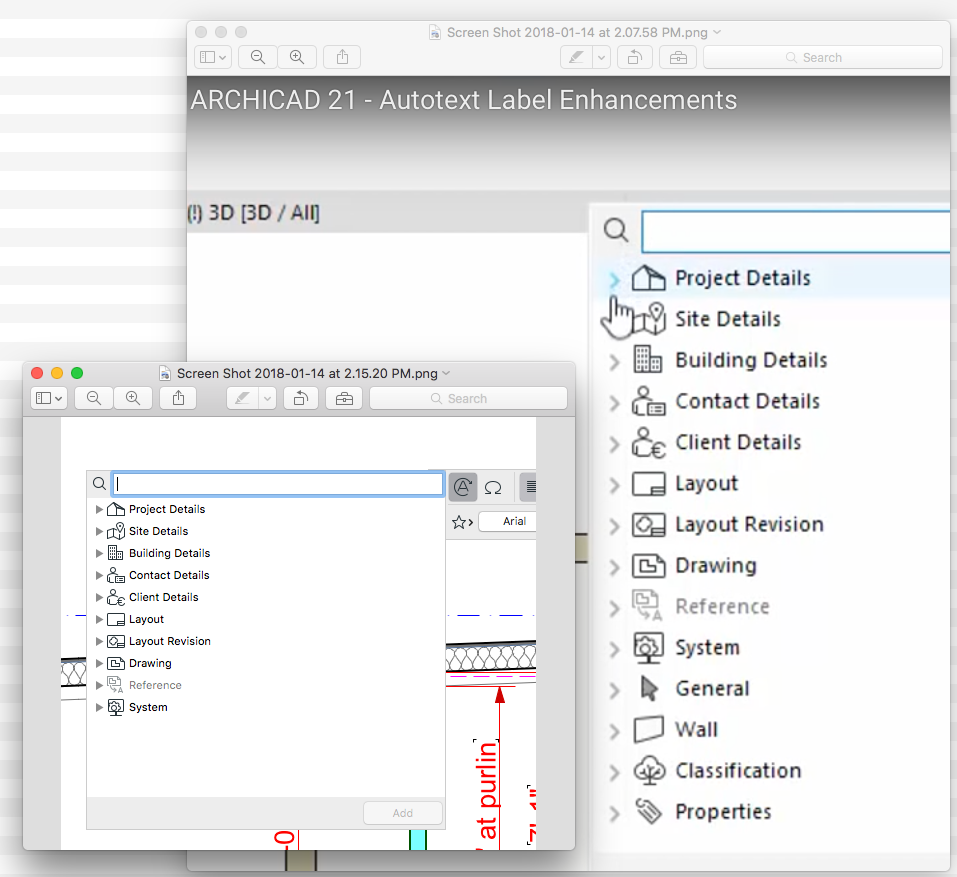This screenshot has height=877, width=957.
Task: Click the Add button in the autotext popup
Action: pyautogui.click(x=403, y=813)
